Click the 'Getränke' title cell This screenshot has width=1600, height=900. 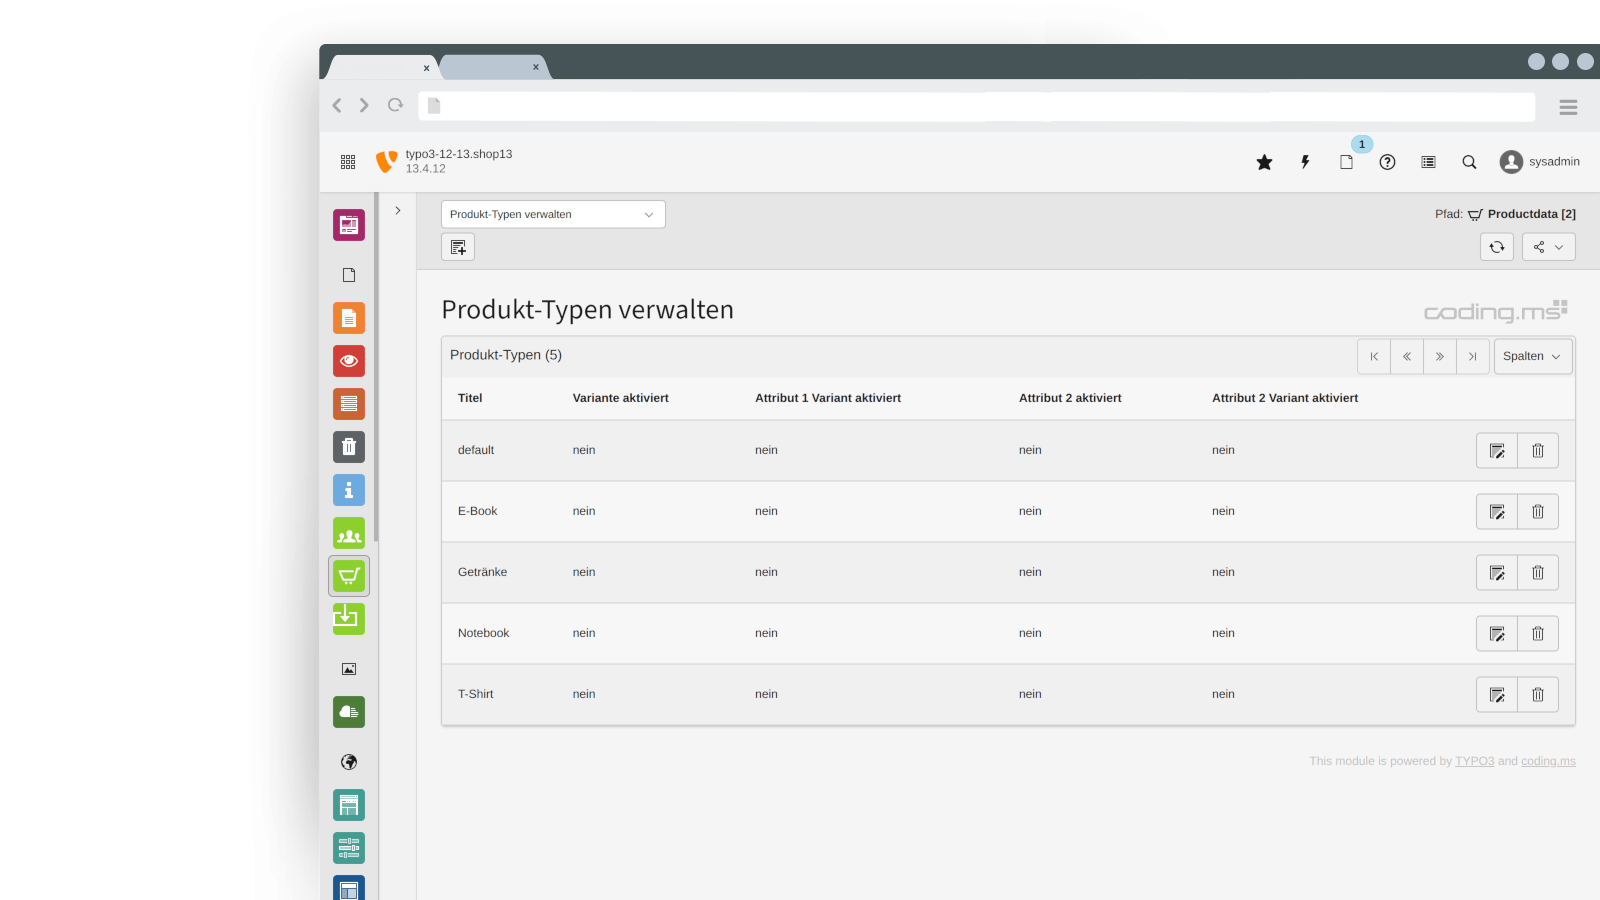point(482,572)
